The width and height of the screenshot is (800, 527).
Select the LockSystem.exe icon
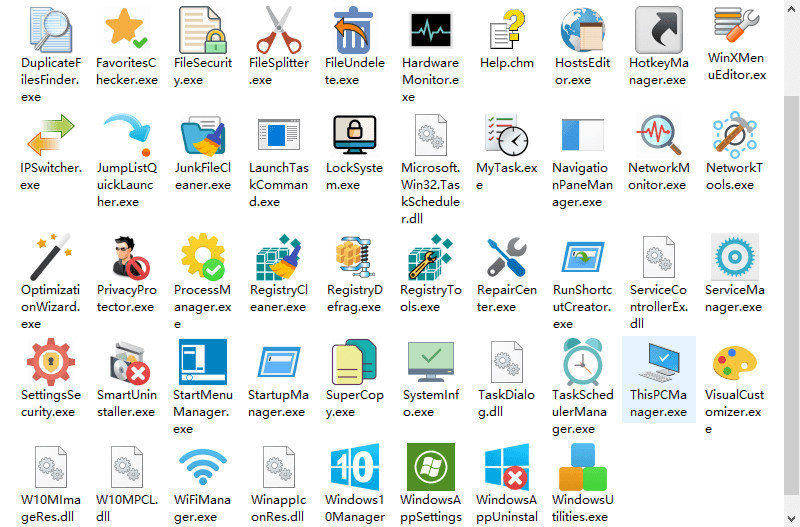[354, 134]
